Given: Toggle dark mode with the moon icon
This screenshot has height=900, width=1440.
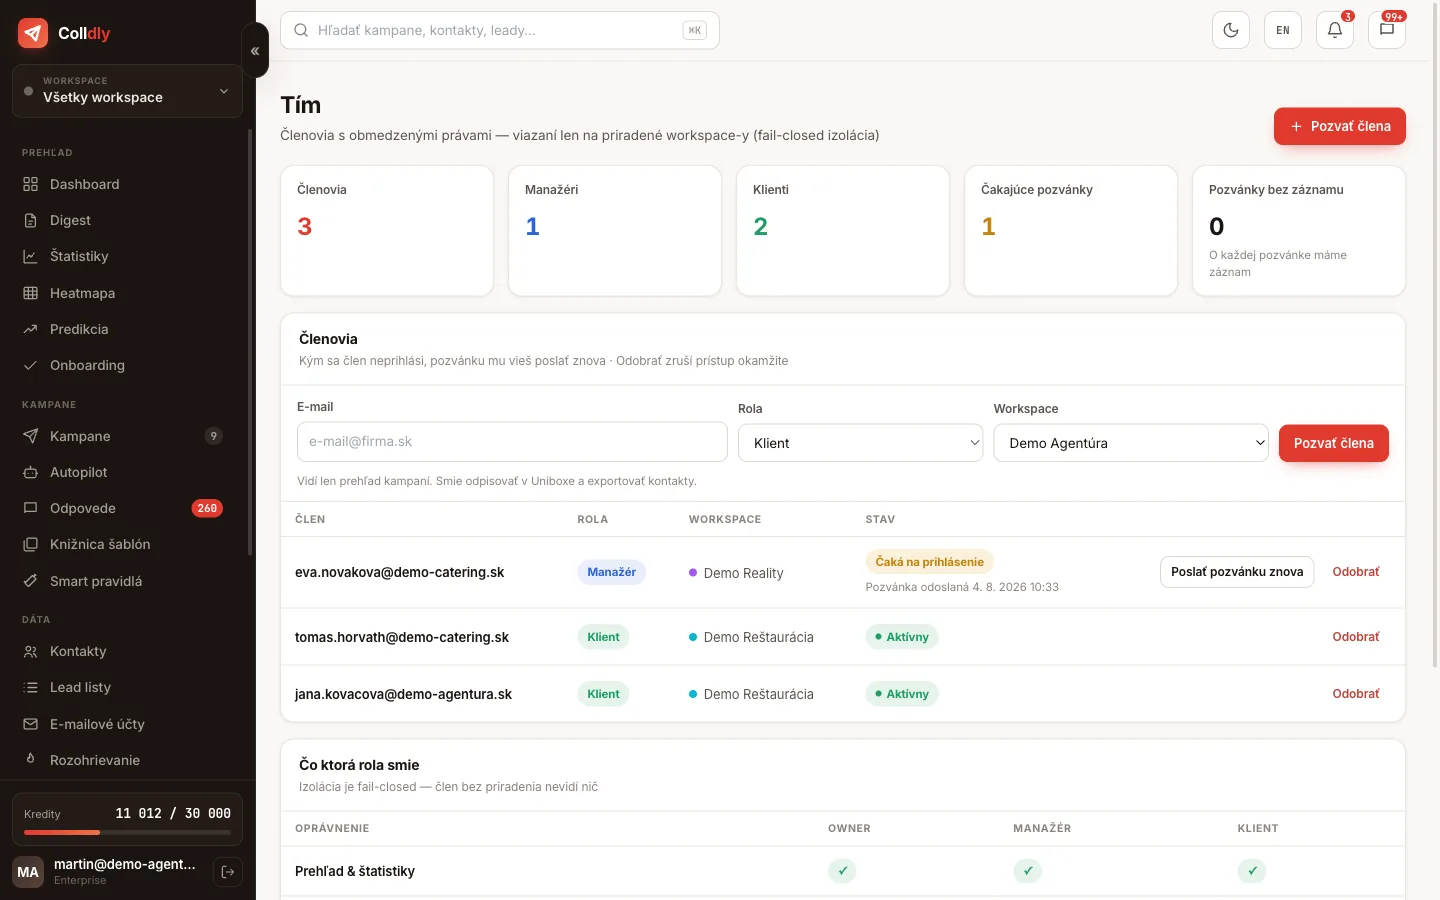Looking at the screenshot, I should pos(1231,30).
